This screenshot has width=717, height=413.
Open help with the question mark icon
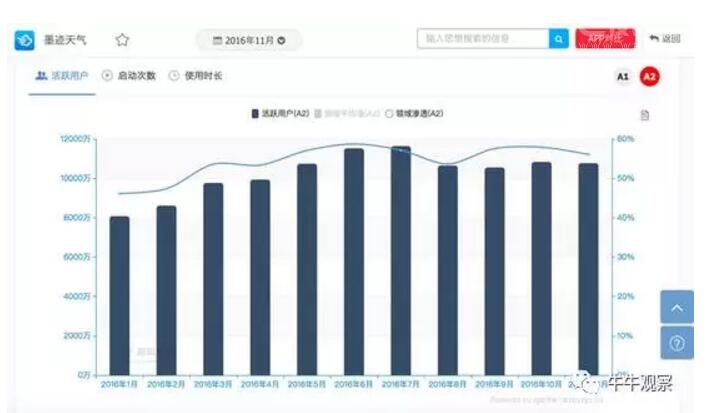tap(677, 343)
